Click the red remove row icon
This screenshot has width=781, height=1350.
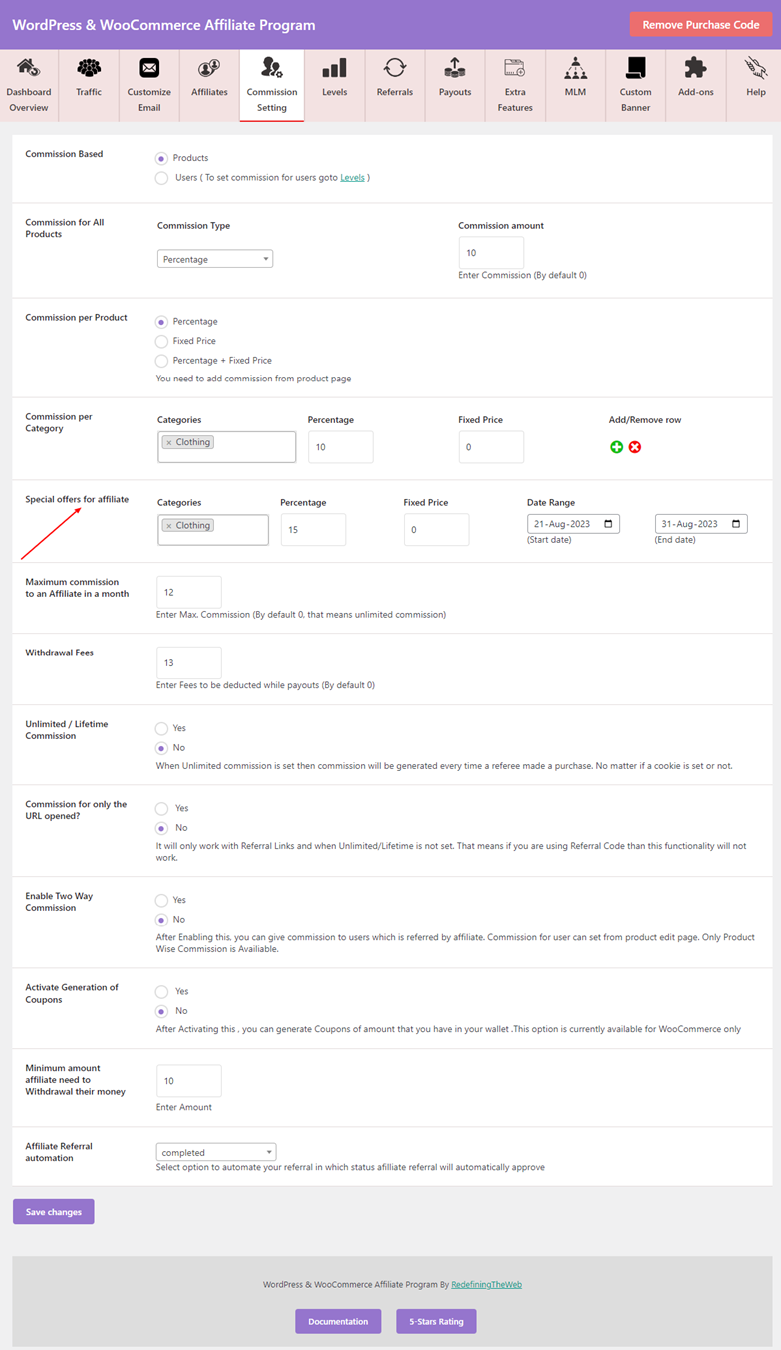click(x=635, y=447)
